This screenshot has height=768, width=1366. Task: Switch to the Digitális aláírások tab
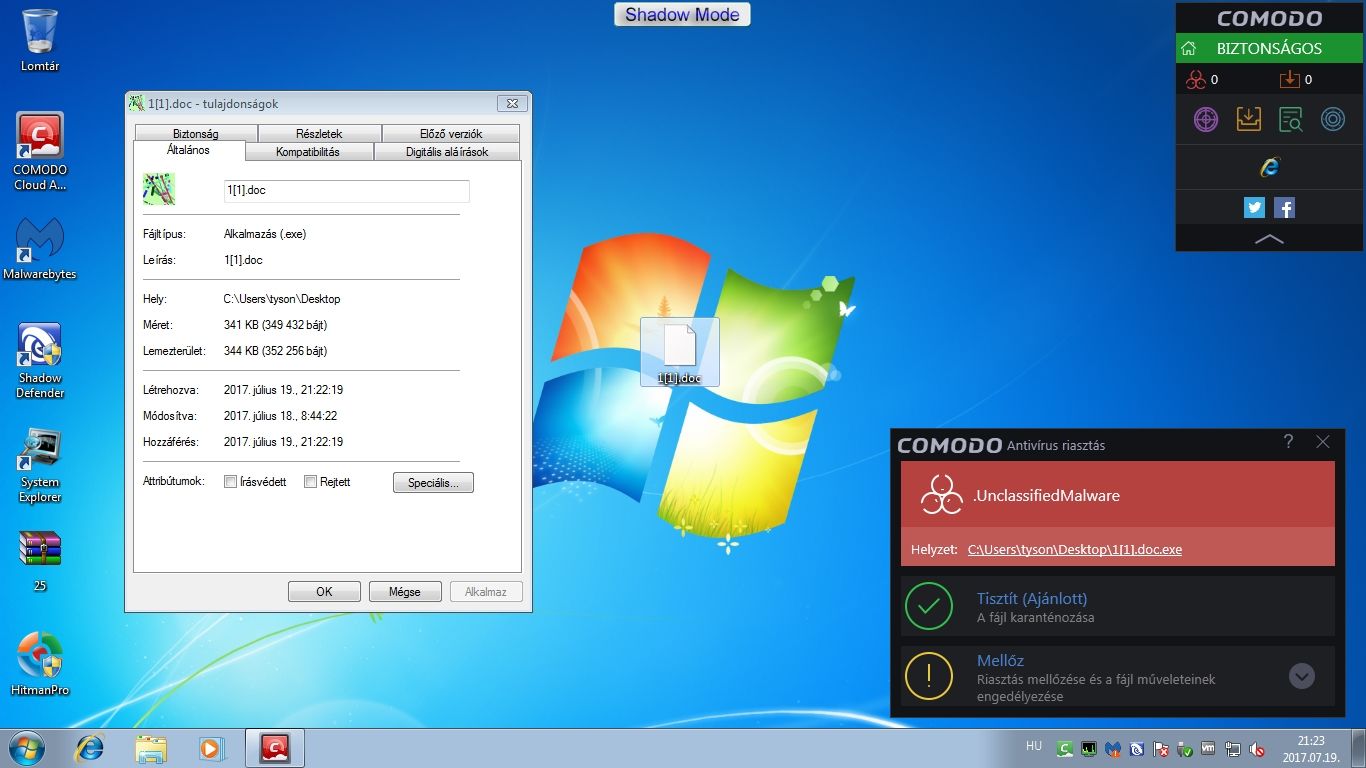447,152
